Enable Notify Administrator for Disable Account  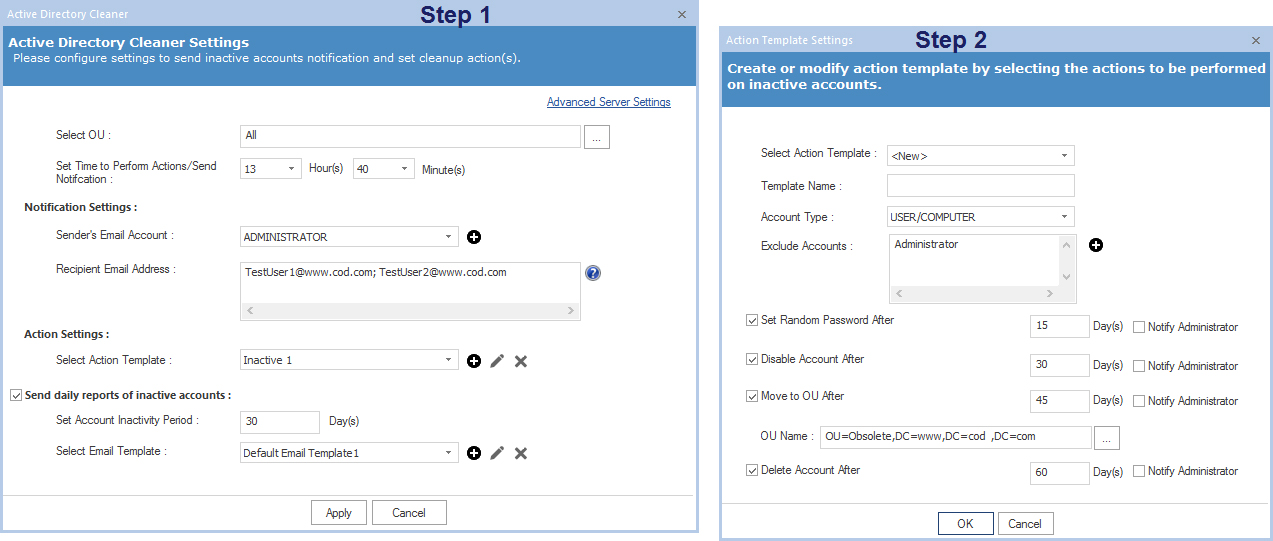tap(1139, 366)
